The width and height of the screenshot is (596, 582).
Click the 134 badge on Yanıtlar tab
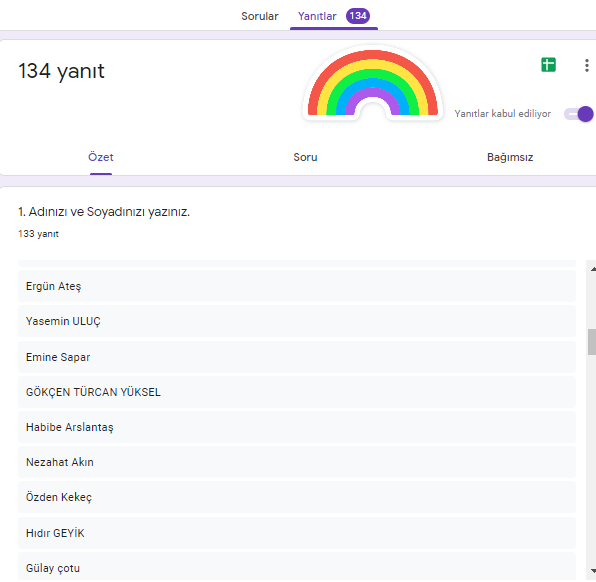point(358,16)
